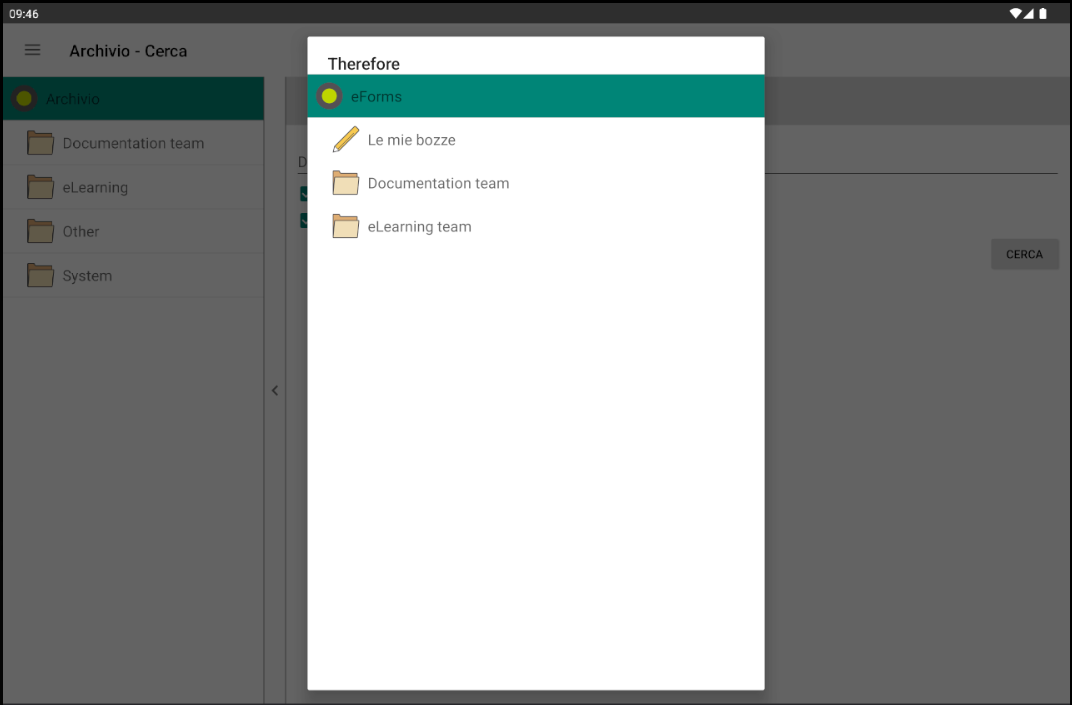Click the Other folder icon in the sidebar

[x=40, y=231]
